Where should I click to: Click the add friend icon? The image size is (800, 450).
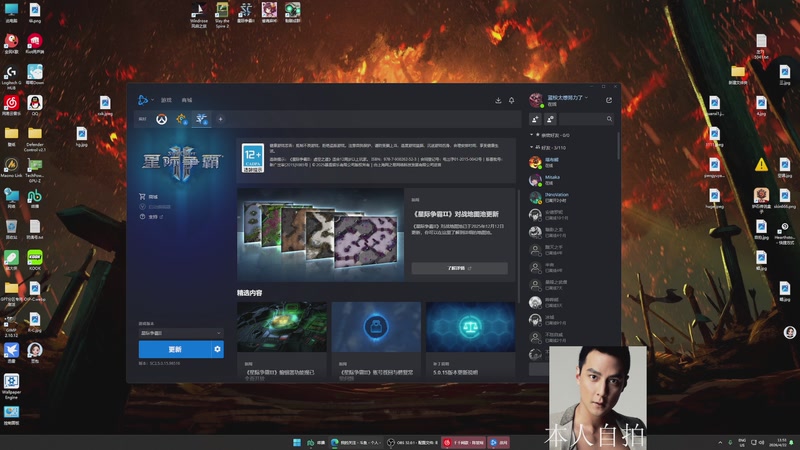(535, 119)
